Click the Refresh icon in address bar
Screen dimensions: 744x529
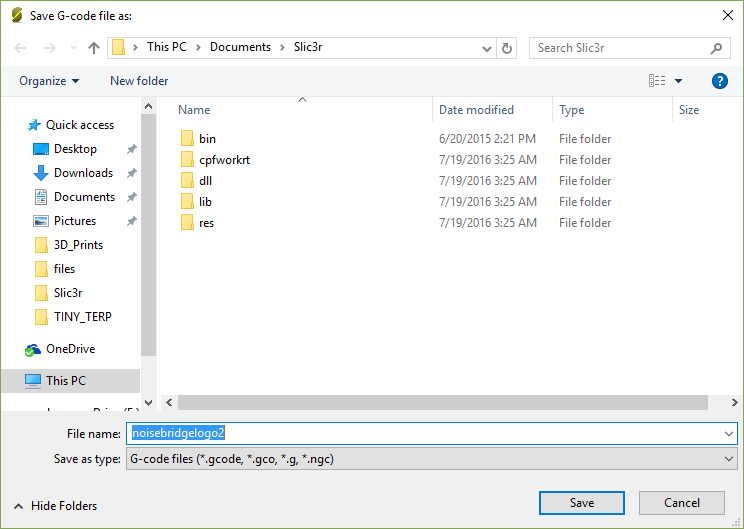point(507,48)
